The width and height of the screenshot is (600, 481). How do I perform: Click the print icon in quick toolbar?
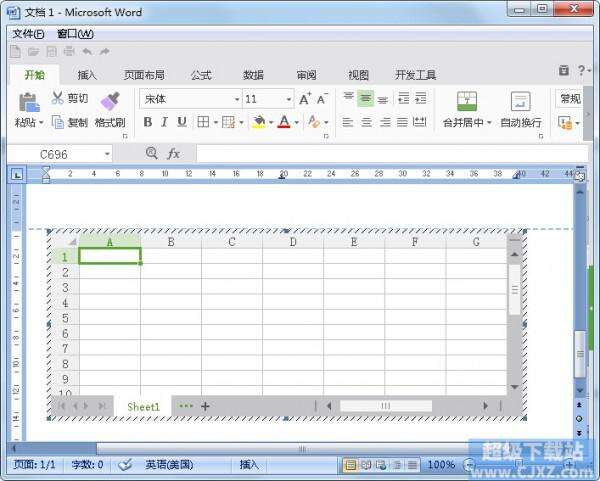point(69,51)
